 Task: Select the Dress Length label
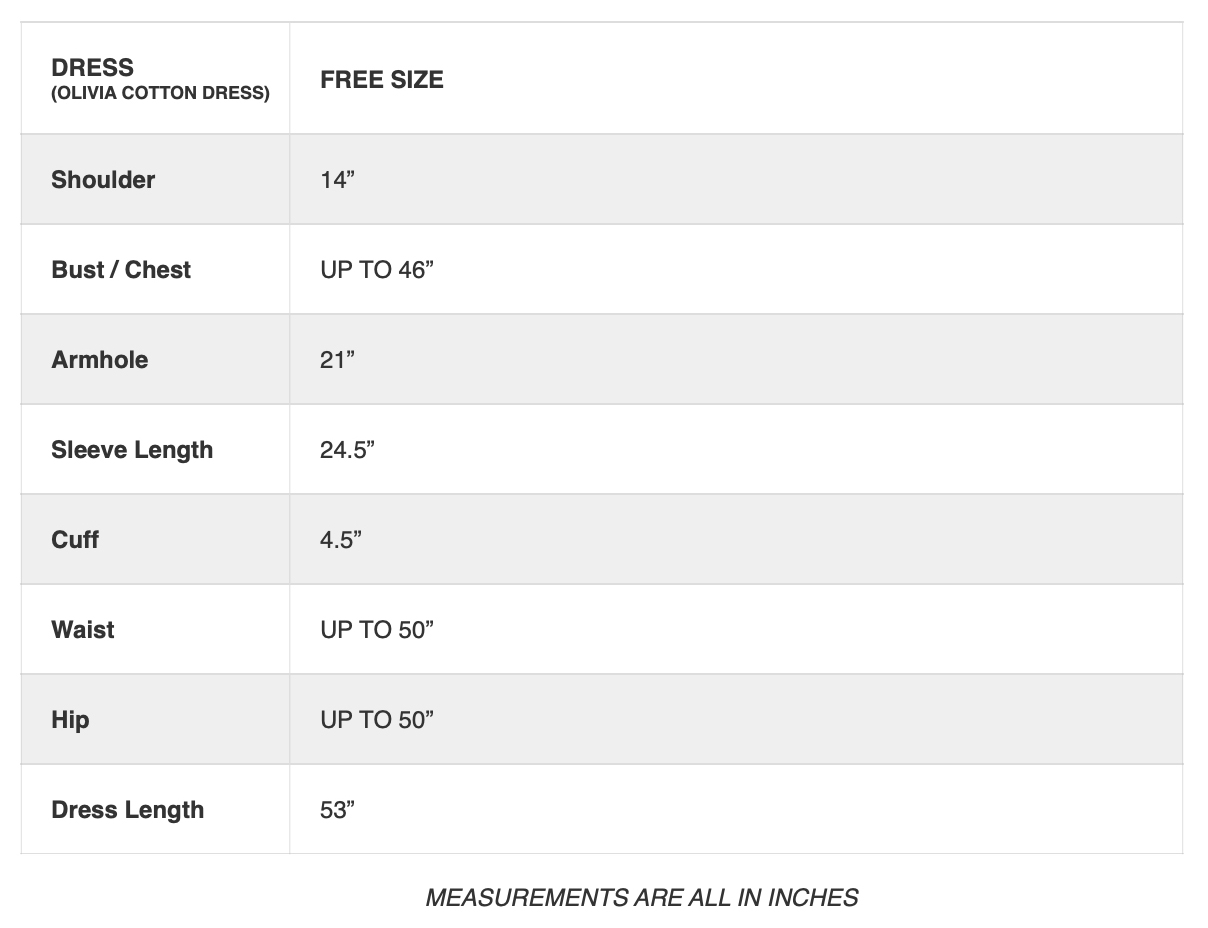point(127,810)
